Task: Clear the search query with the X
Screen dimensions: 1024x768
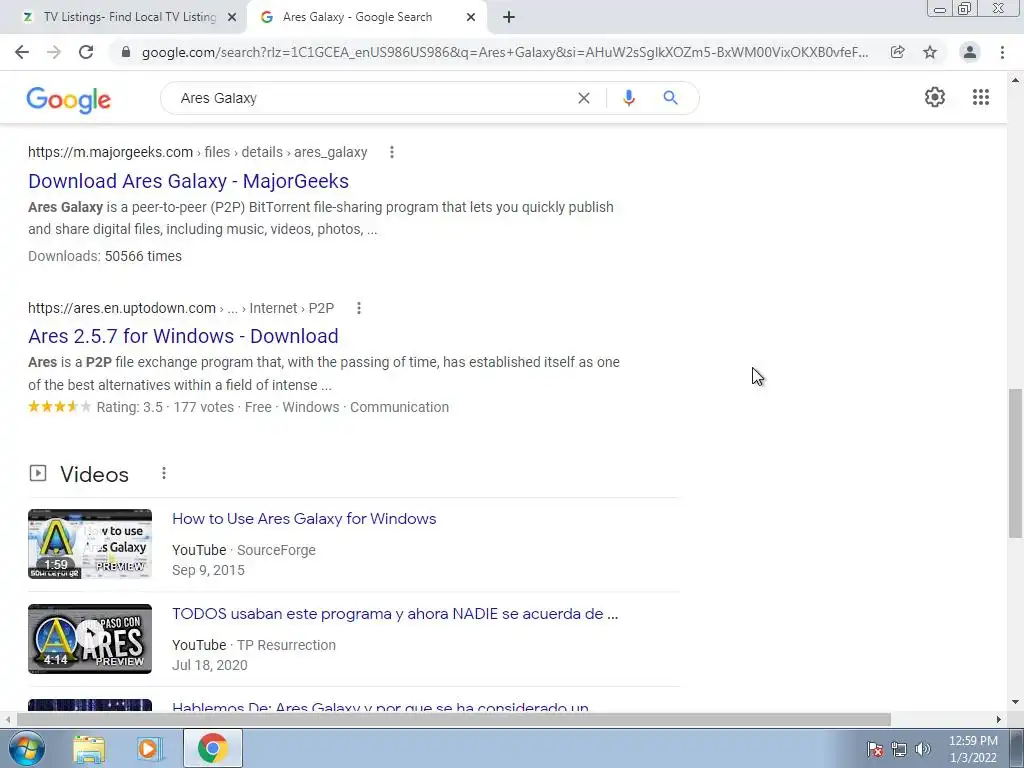Action: (x=584, y=98)
